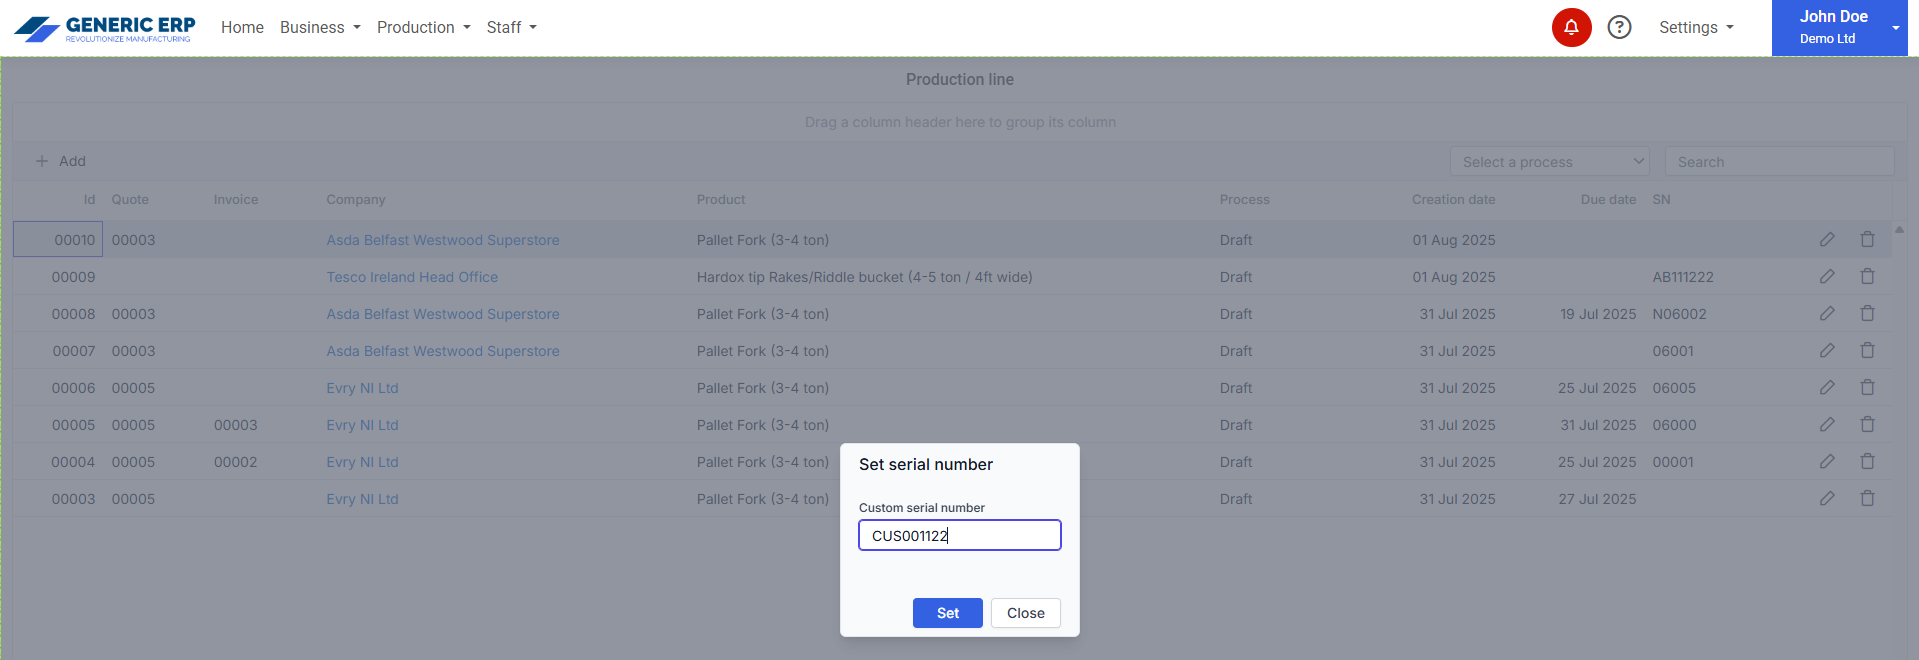Open the Tesco Ireland Head Office link
Screen dimensions: 1919x660
tap(412, 277)
